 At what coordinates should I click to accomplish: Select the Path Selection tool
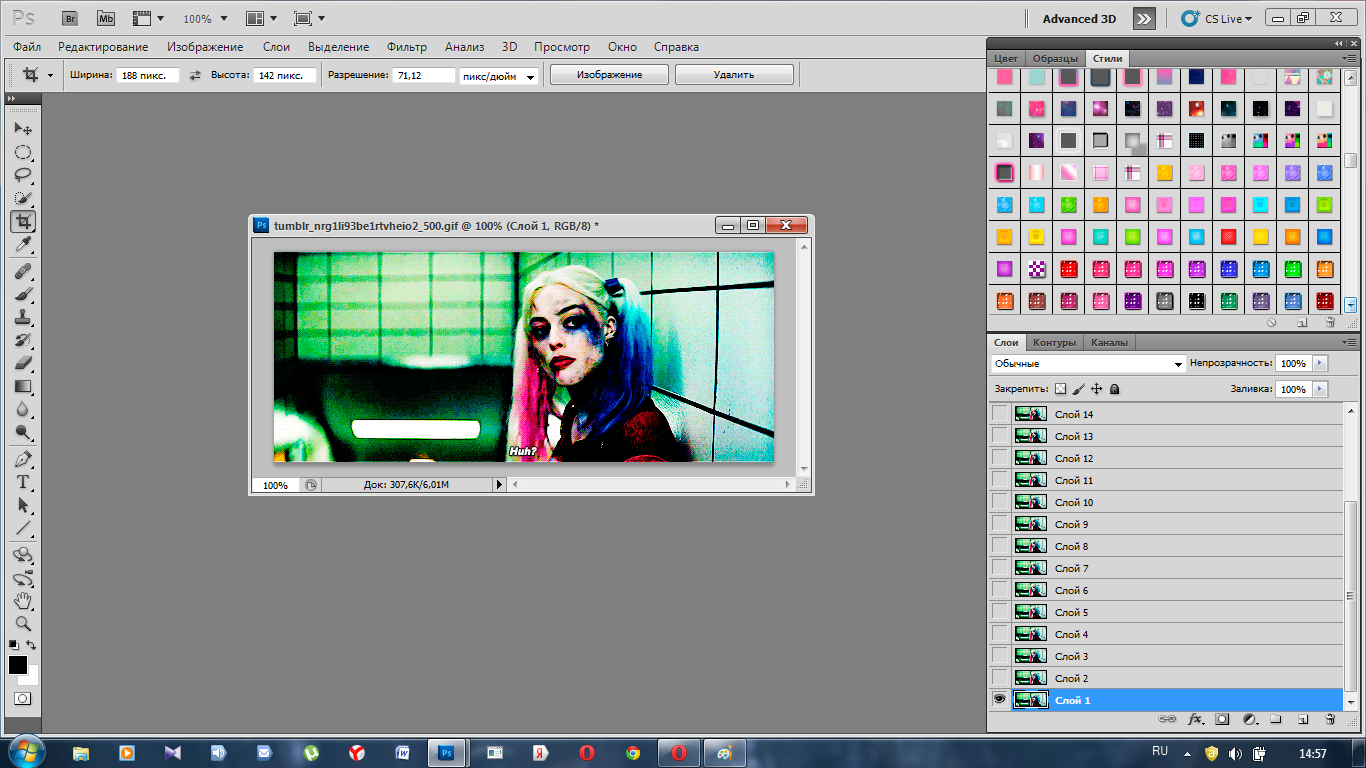coord(23,506)
